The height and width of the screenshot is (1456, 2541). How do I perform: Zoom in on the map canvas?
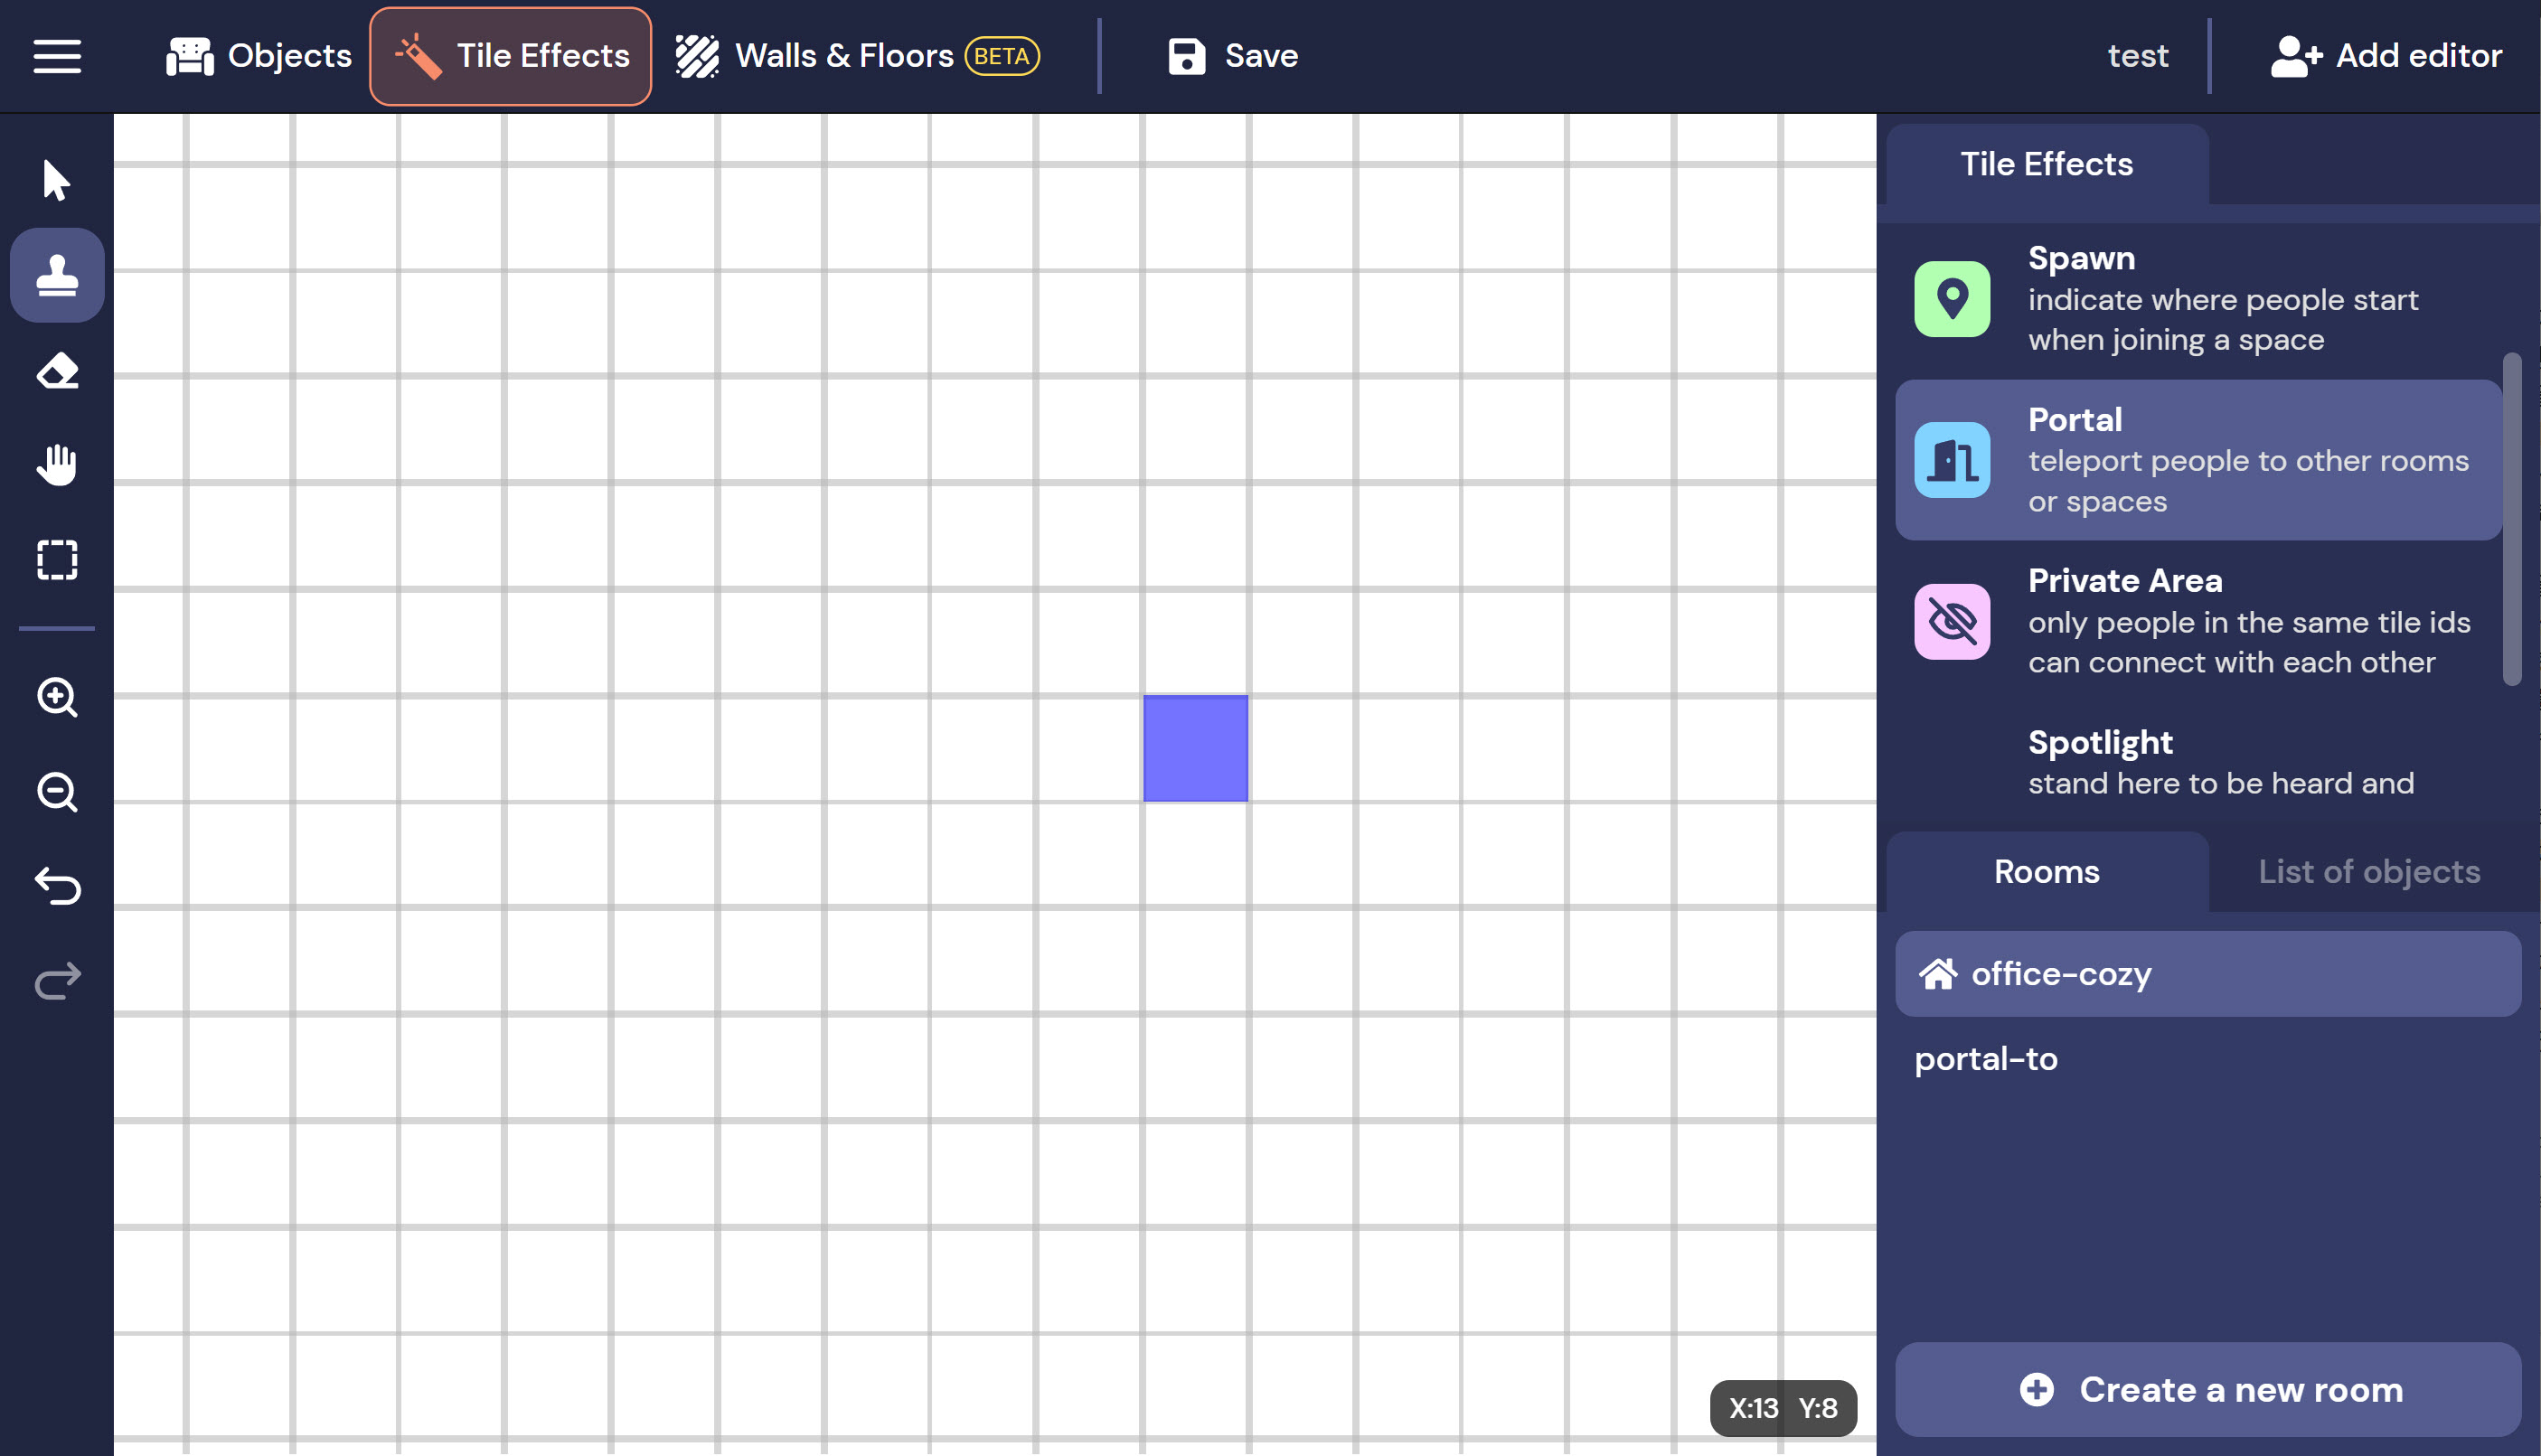pos(57,697)
